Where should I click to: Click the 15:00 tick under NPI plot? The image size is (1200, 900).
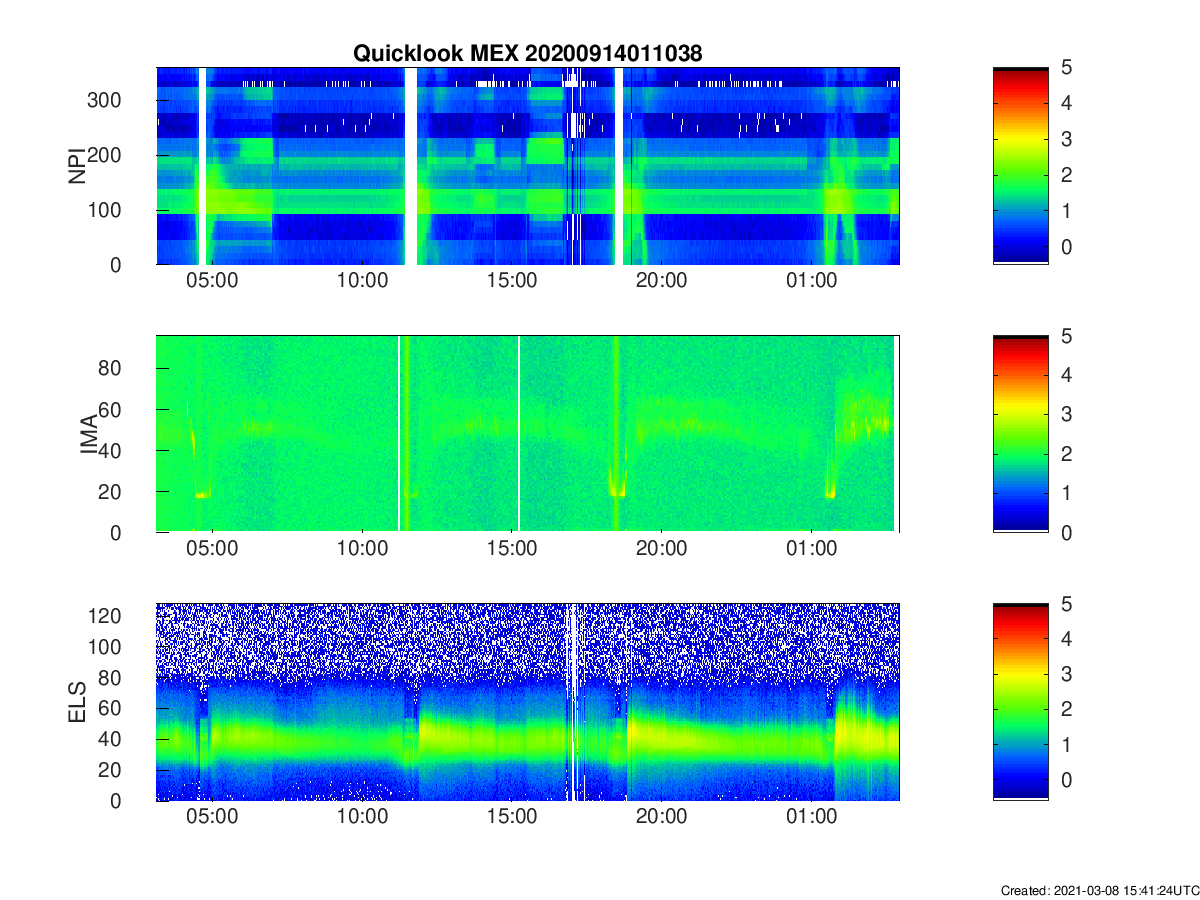click(x=512, y=282)
